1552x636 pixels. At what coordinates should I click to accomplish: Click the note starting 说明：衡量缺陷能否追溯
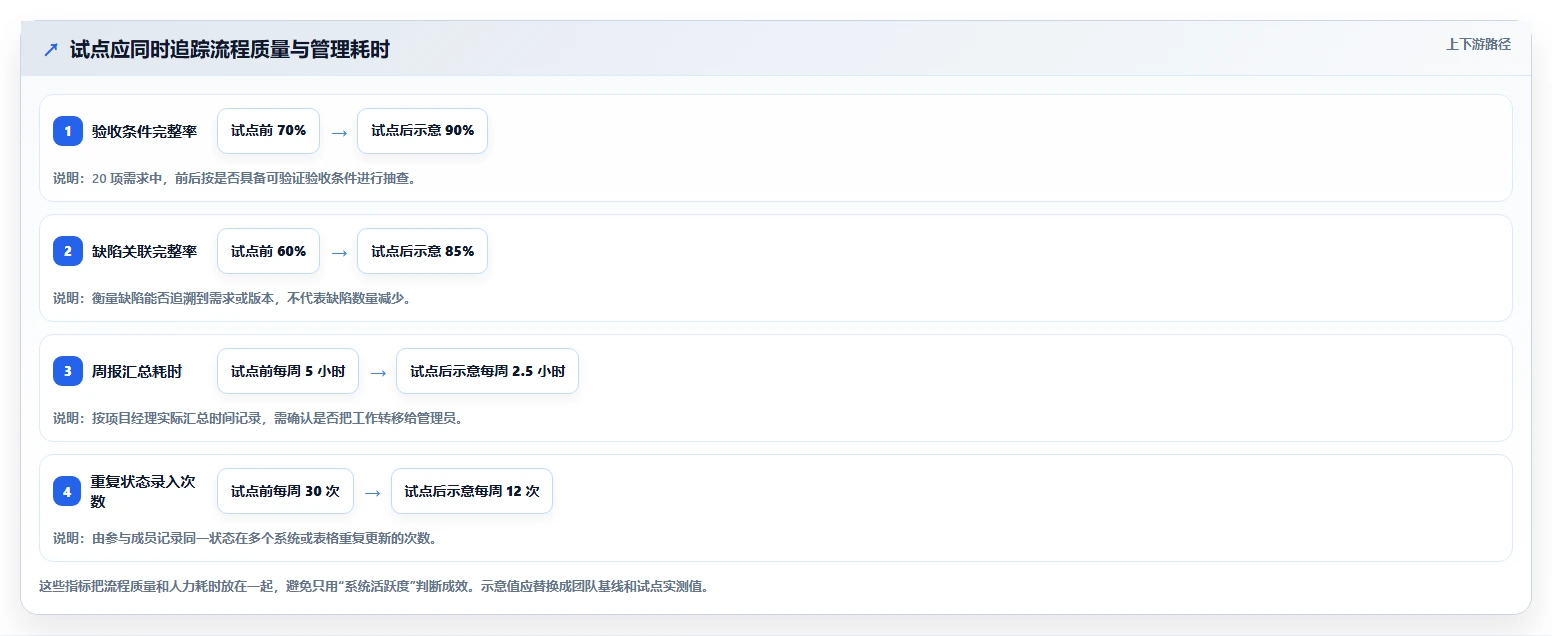[232, 298]
